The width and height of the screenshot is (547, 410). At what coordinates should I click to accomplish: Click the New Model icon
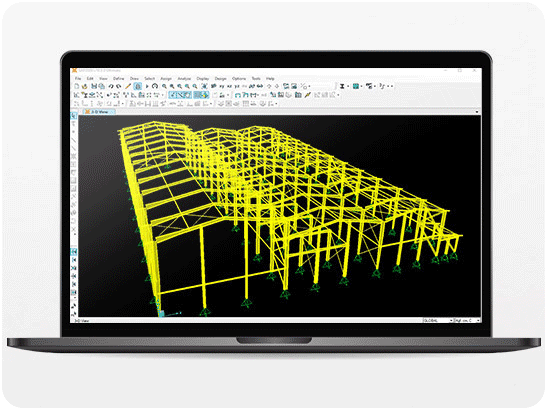[77, 86]
